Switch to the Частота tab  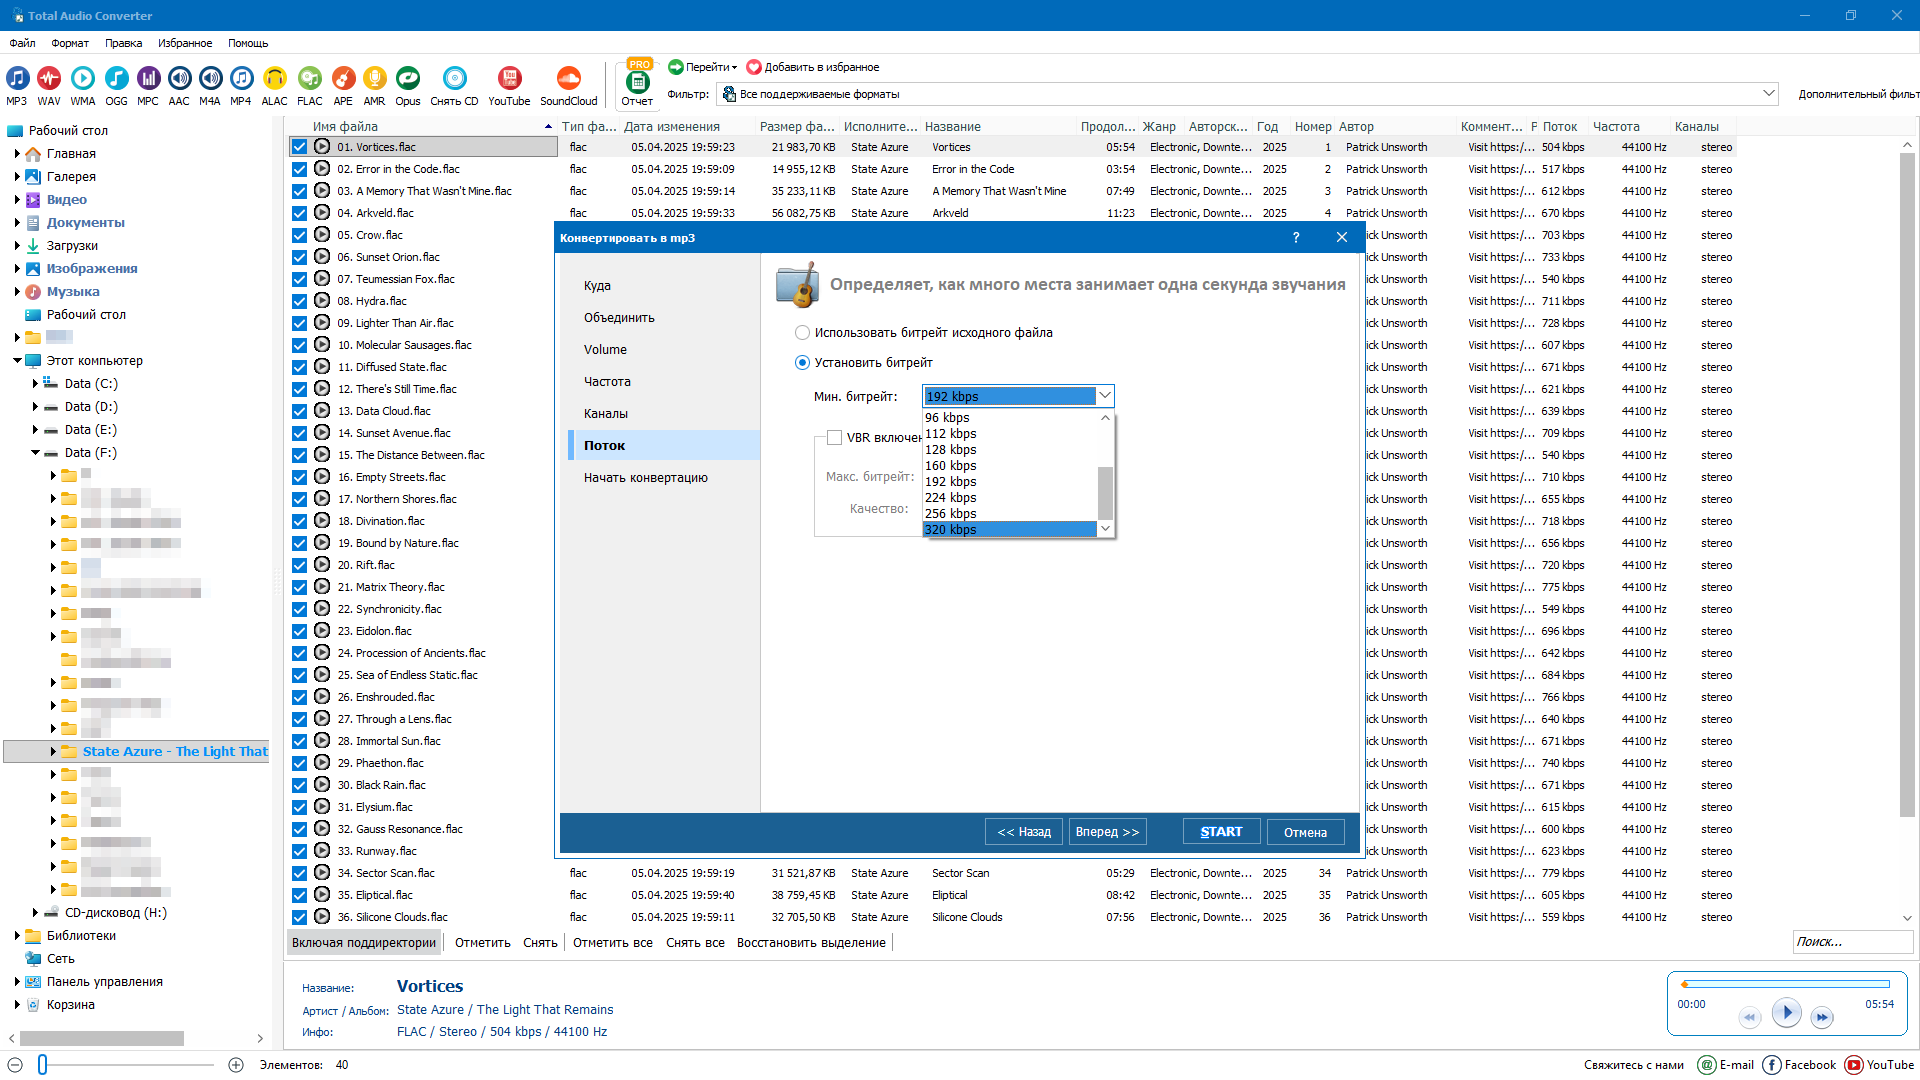607,382
